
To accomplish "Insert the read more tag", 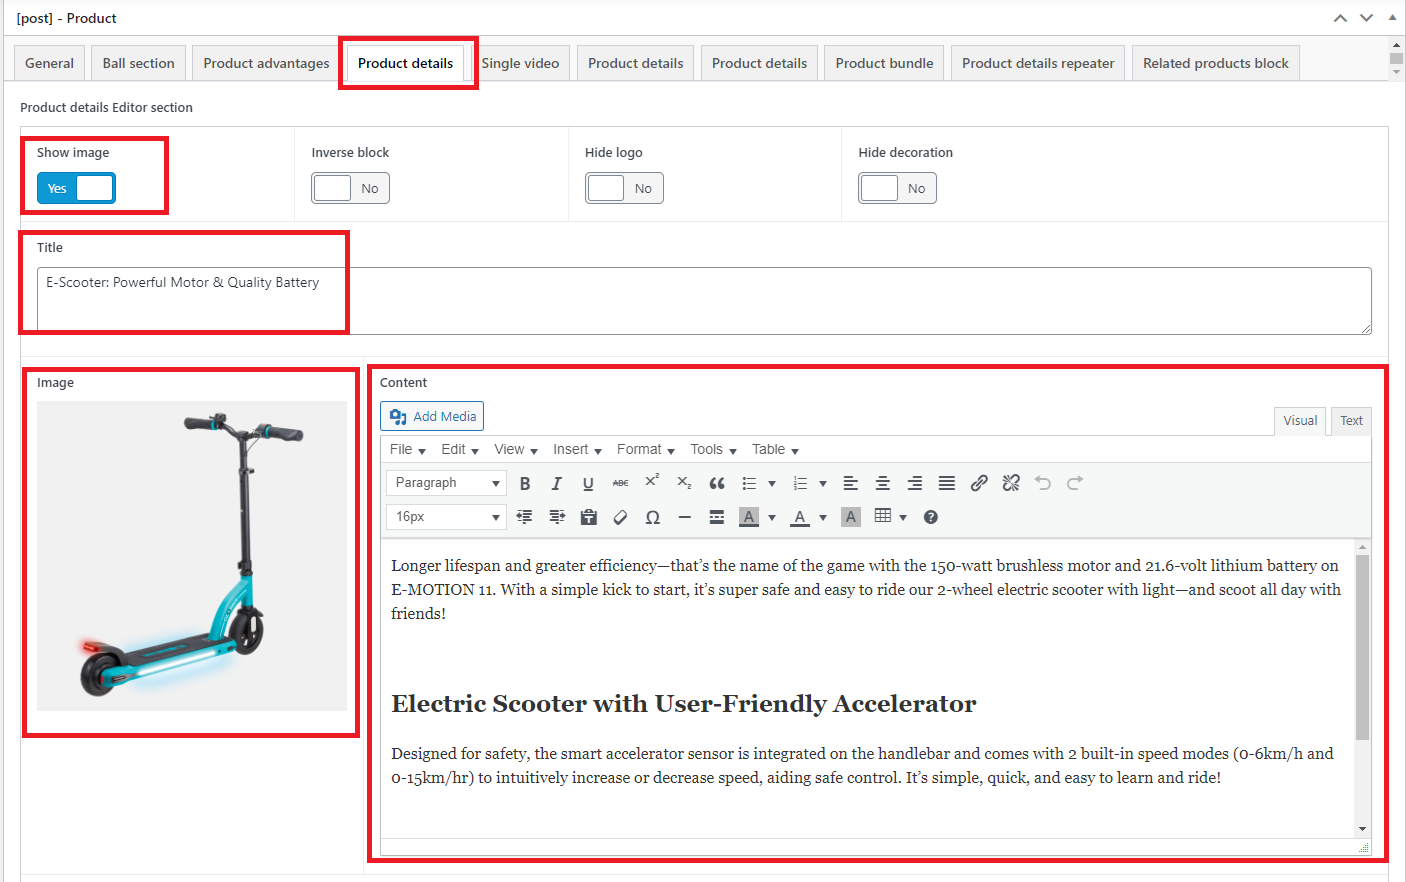I will coord(717,517).
